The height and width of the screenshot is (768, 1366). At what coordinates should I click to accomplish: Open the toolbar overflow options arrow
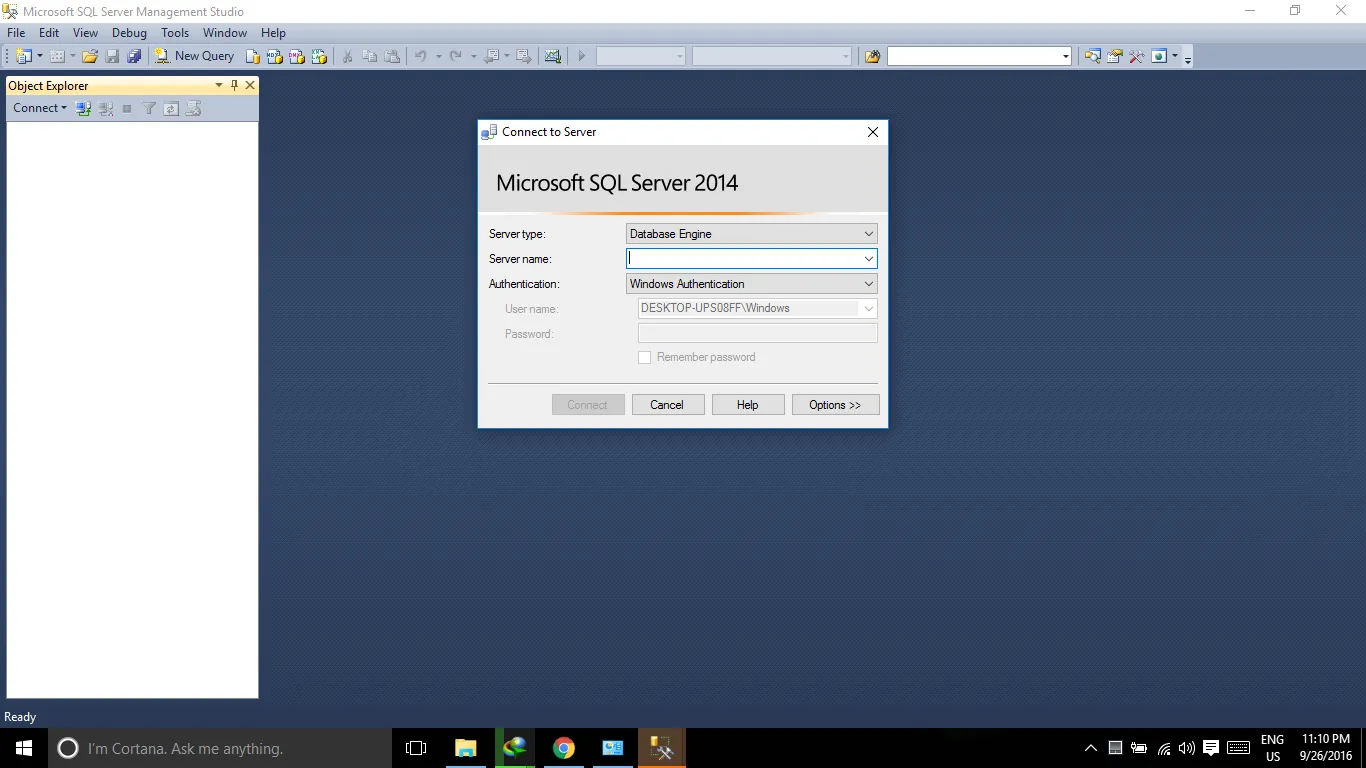1188,59
